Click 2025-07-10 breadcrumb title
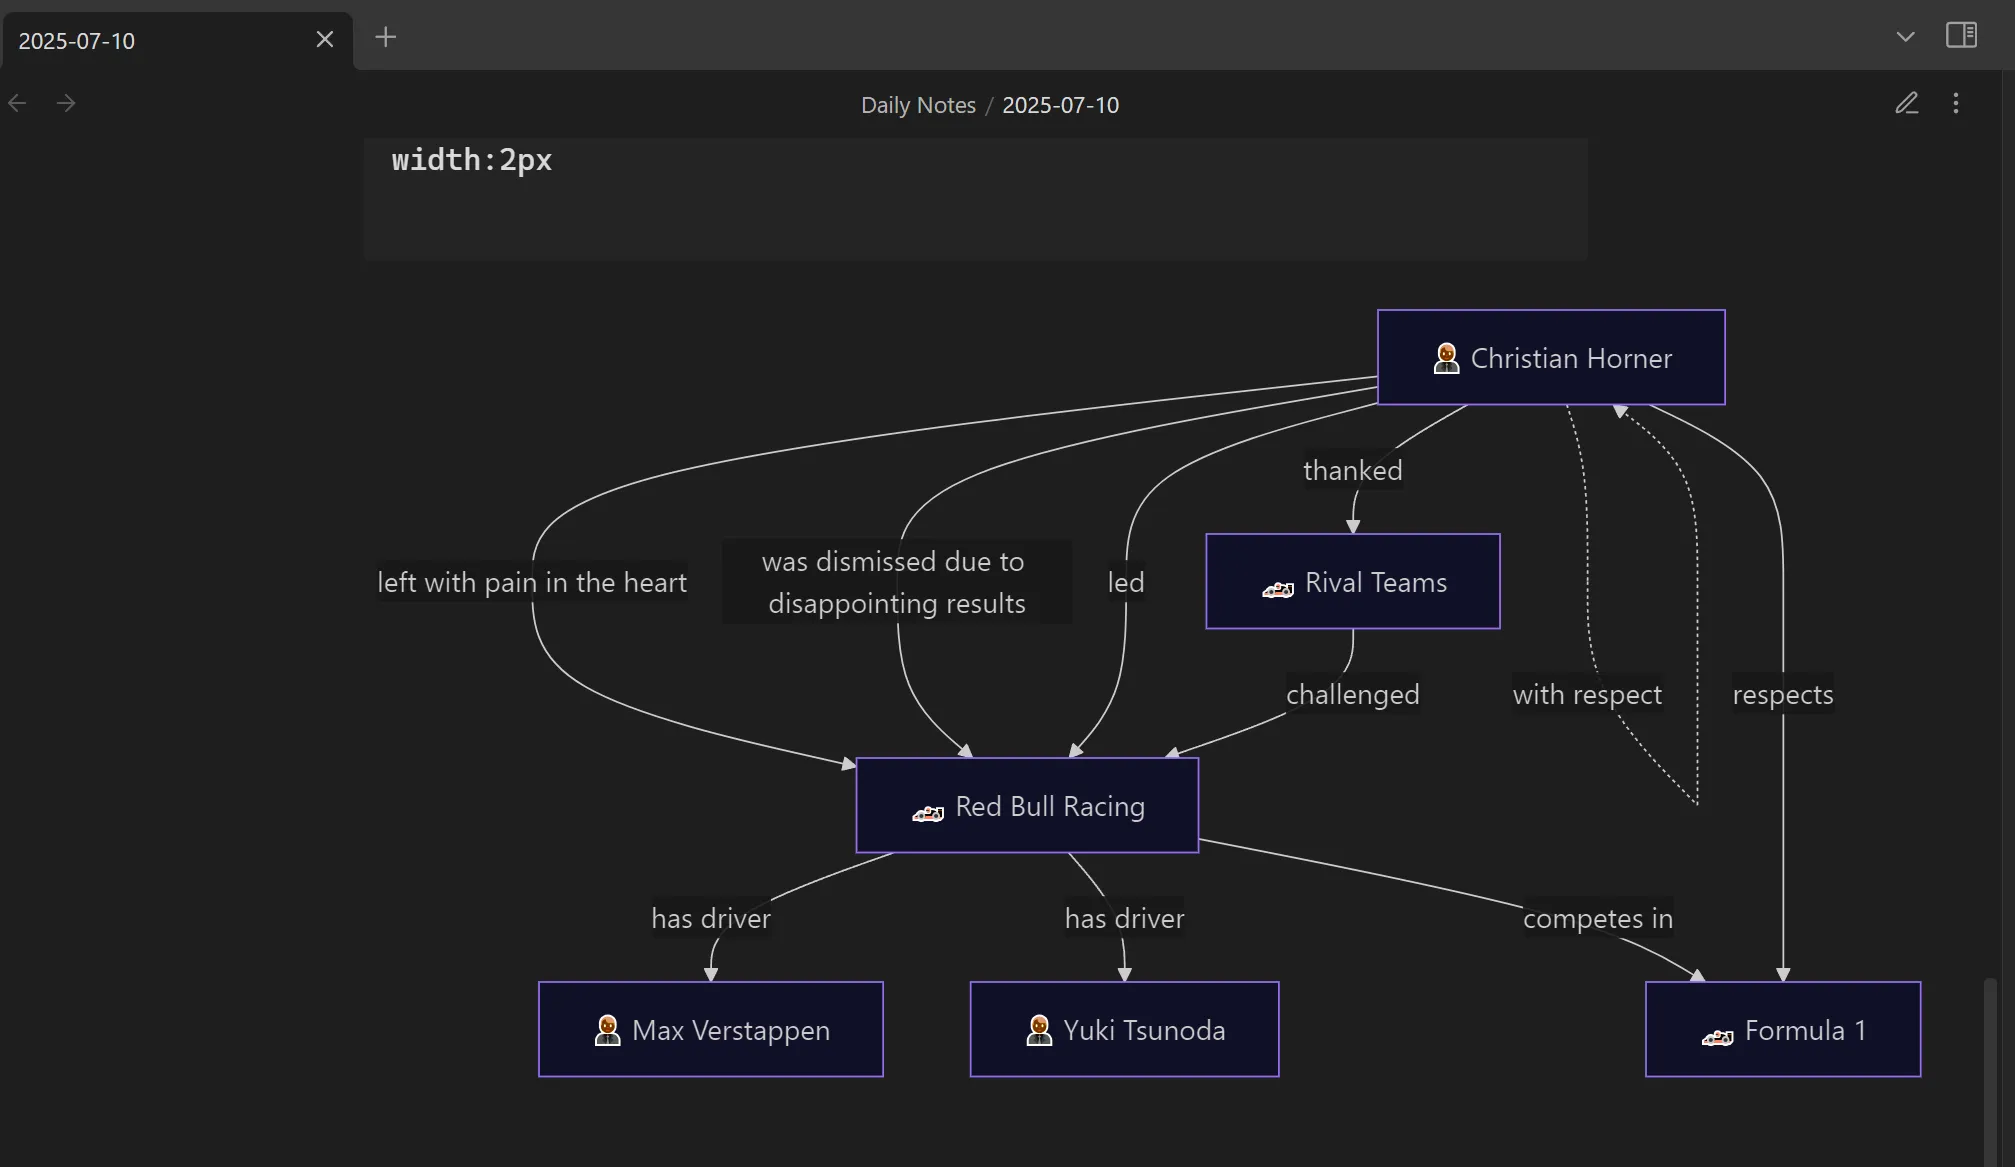Viewport: 2015px width, 1167px height. [1060, 105]
